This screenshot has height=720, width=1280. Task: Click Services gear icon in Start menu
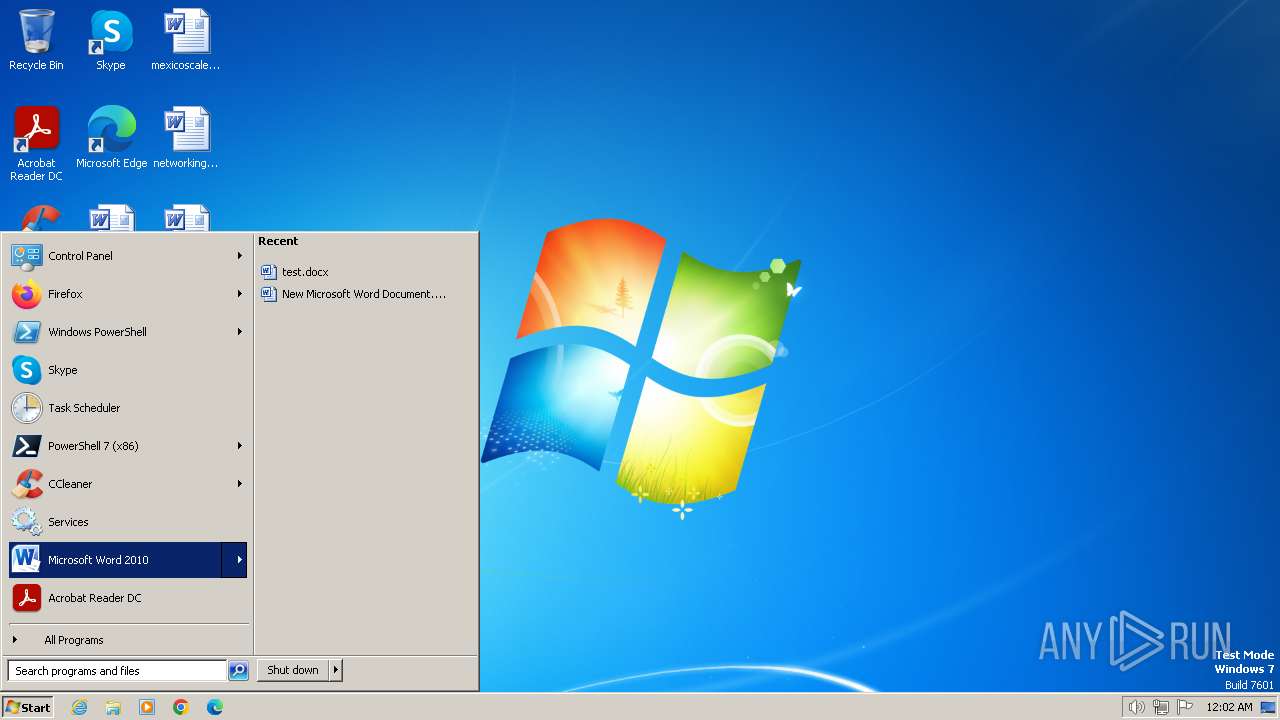pyautogui.click(x=27, y=522)
